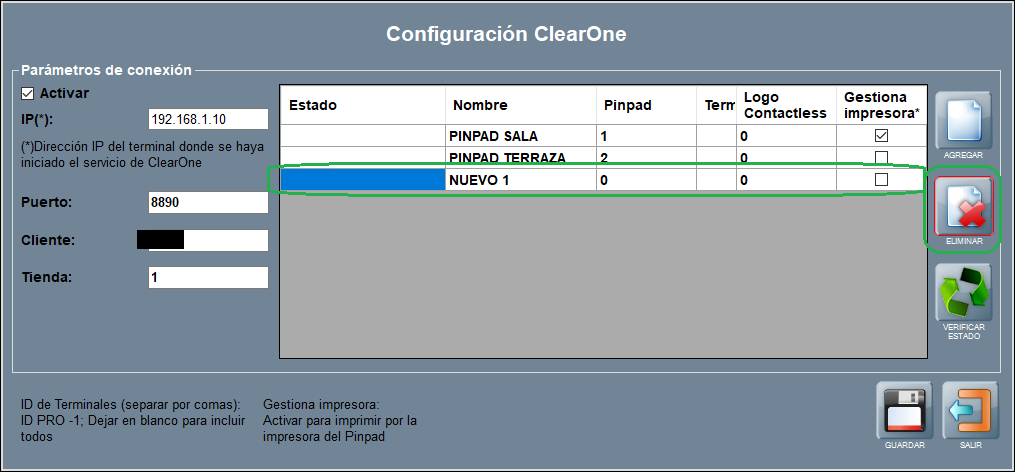Enable Gestiona impresora for PINPAD TERRAZA
1015x472 pixels.
(881, 157)
